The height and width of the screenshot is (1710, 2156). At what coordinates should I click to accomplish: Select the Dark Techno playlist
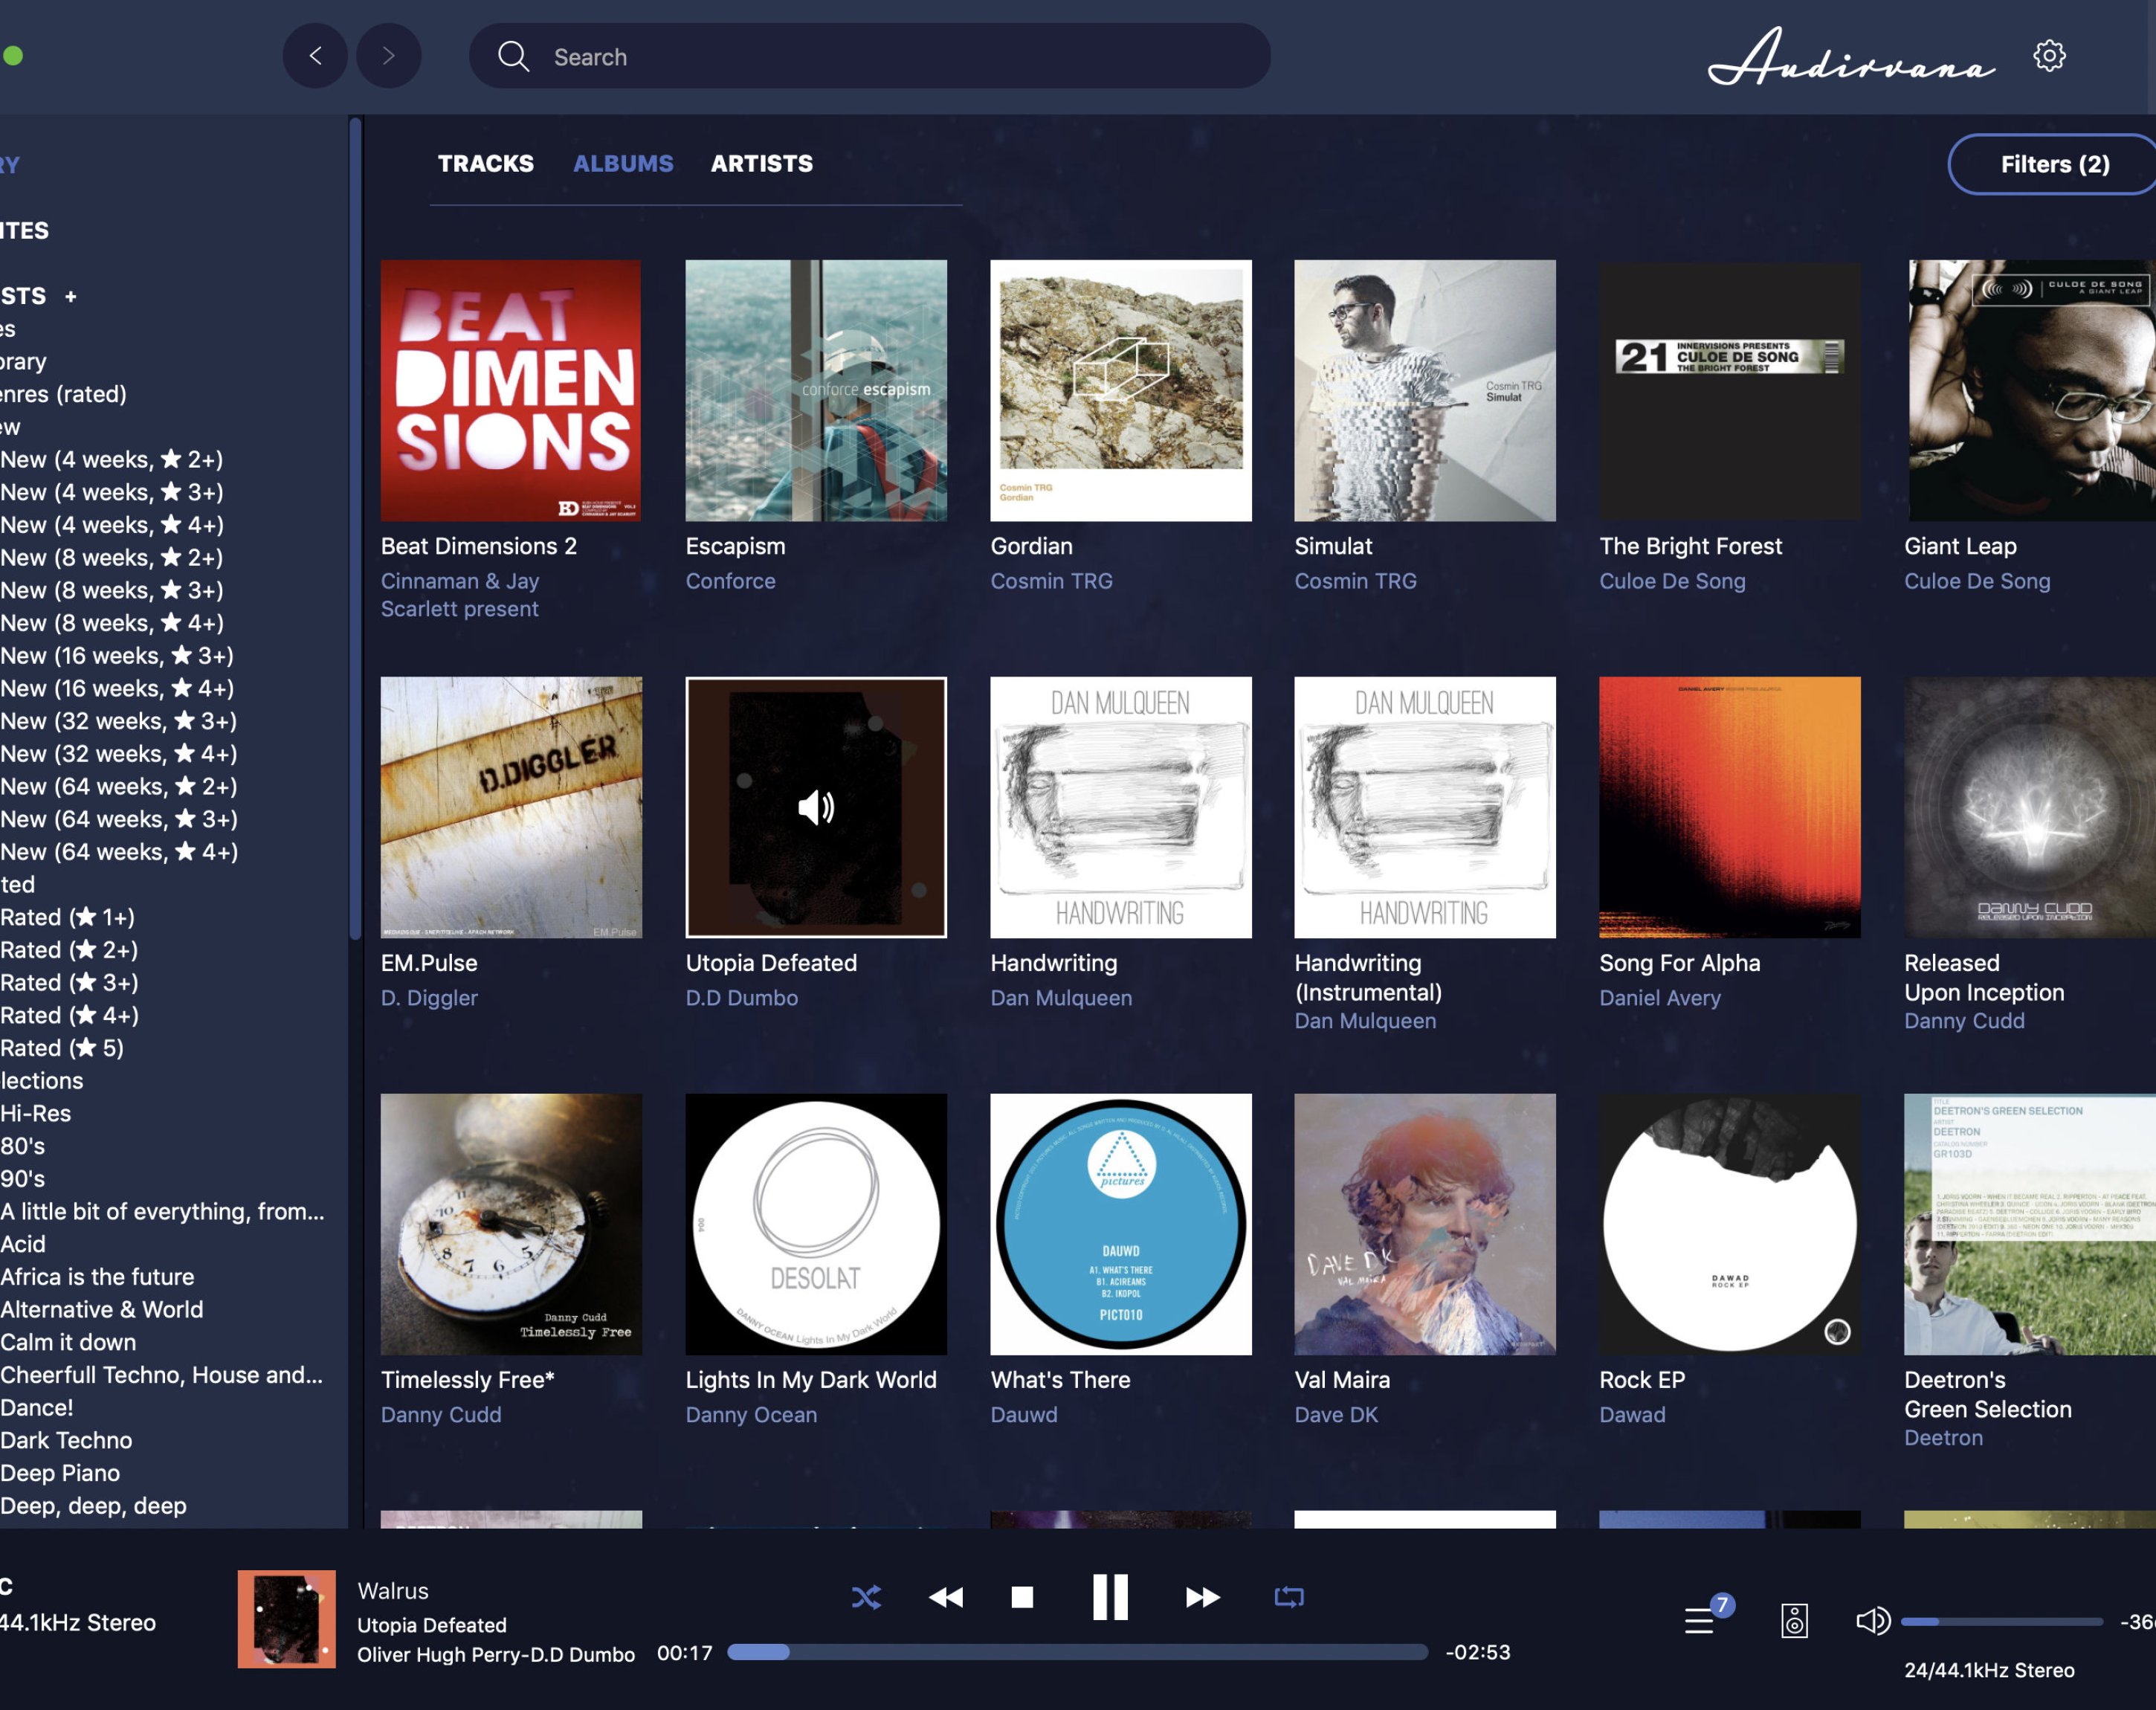coord(66,1440)
